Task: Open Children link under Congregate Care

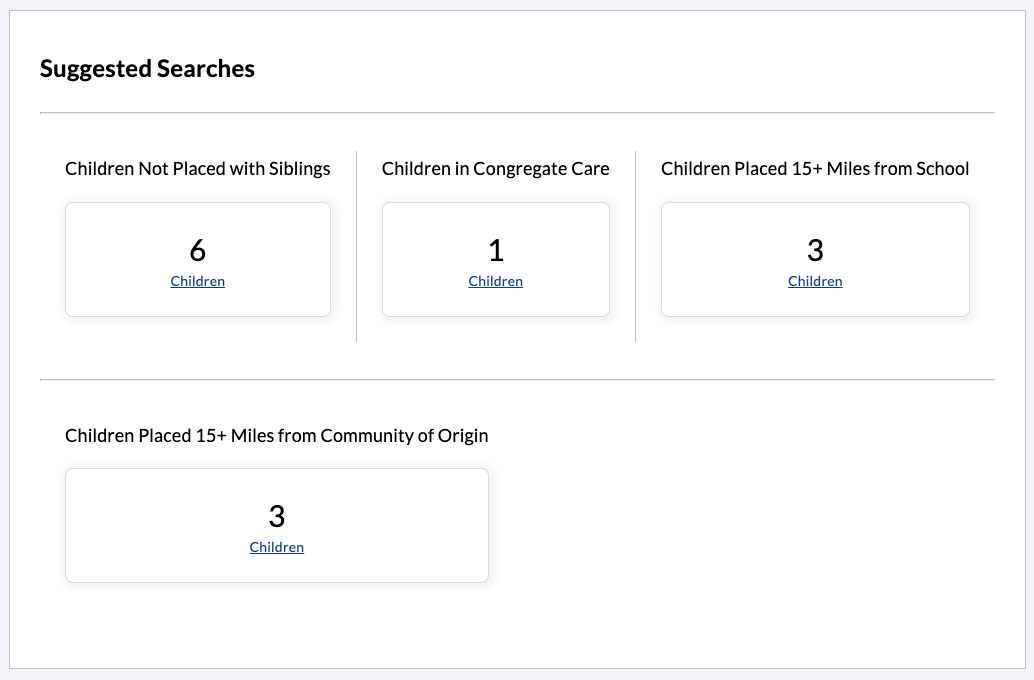Action: tap(496, 282)
